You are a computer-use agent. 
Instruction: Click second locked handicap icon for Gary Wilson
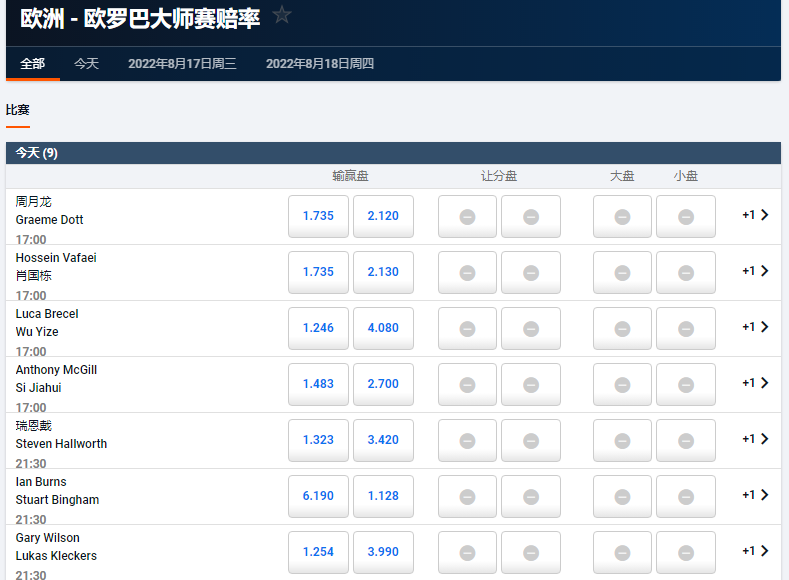coord(530,553)
